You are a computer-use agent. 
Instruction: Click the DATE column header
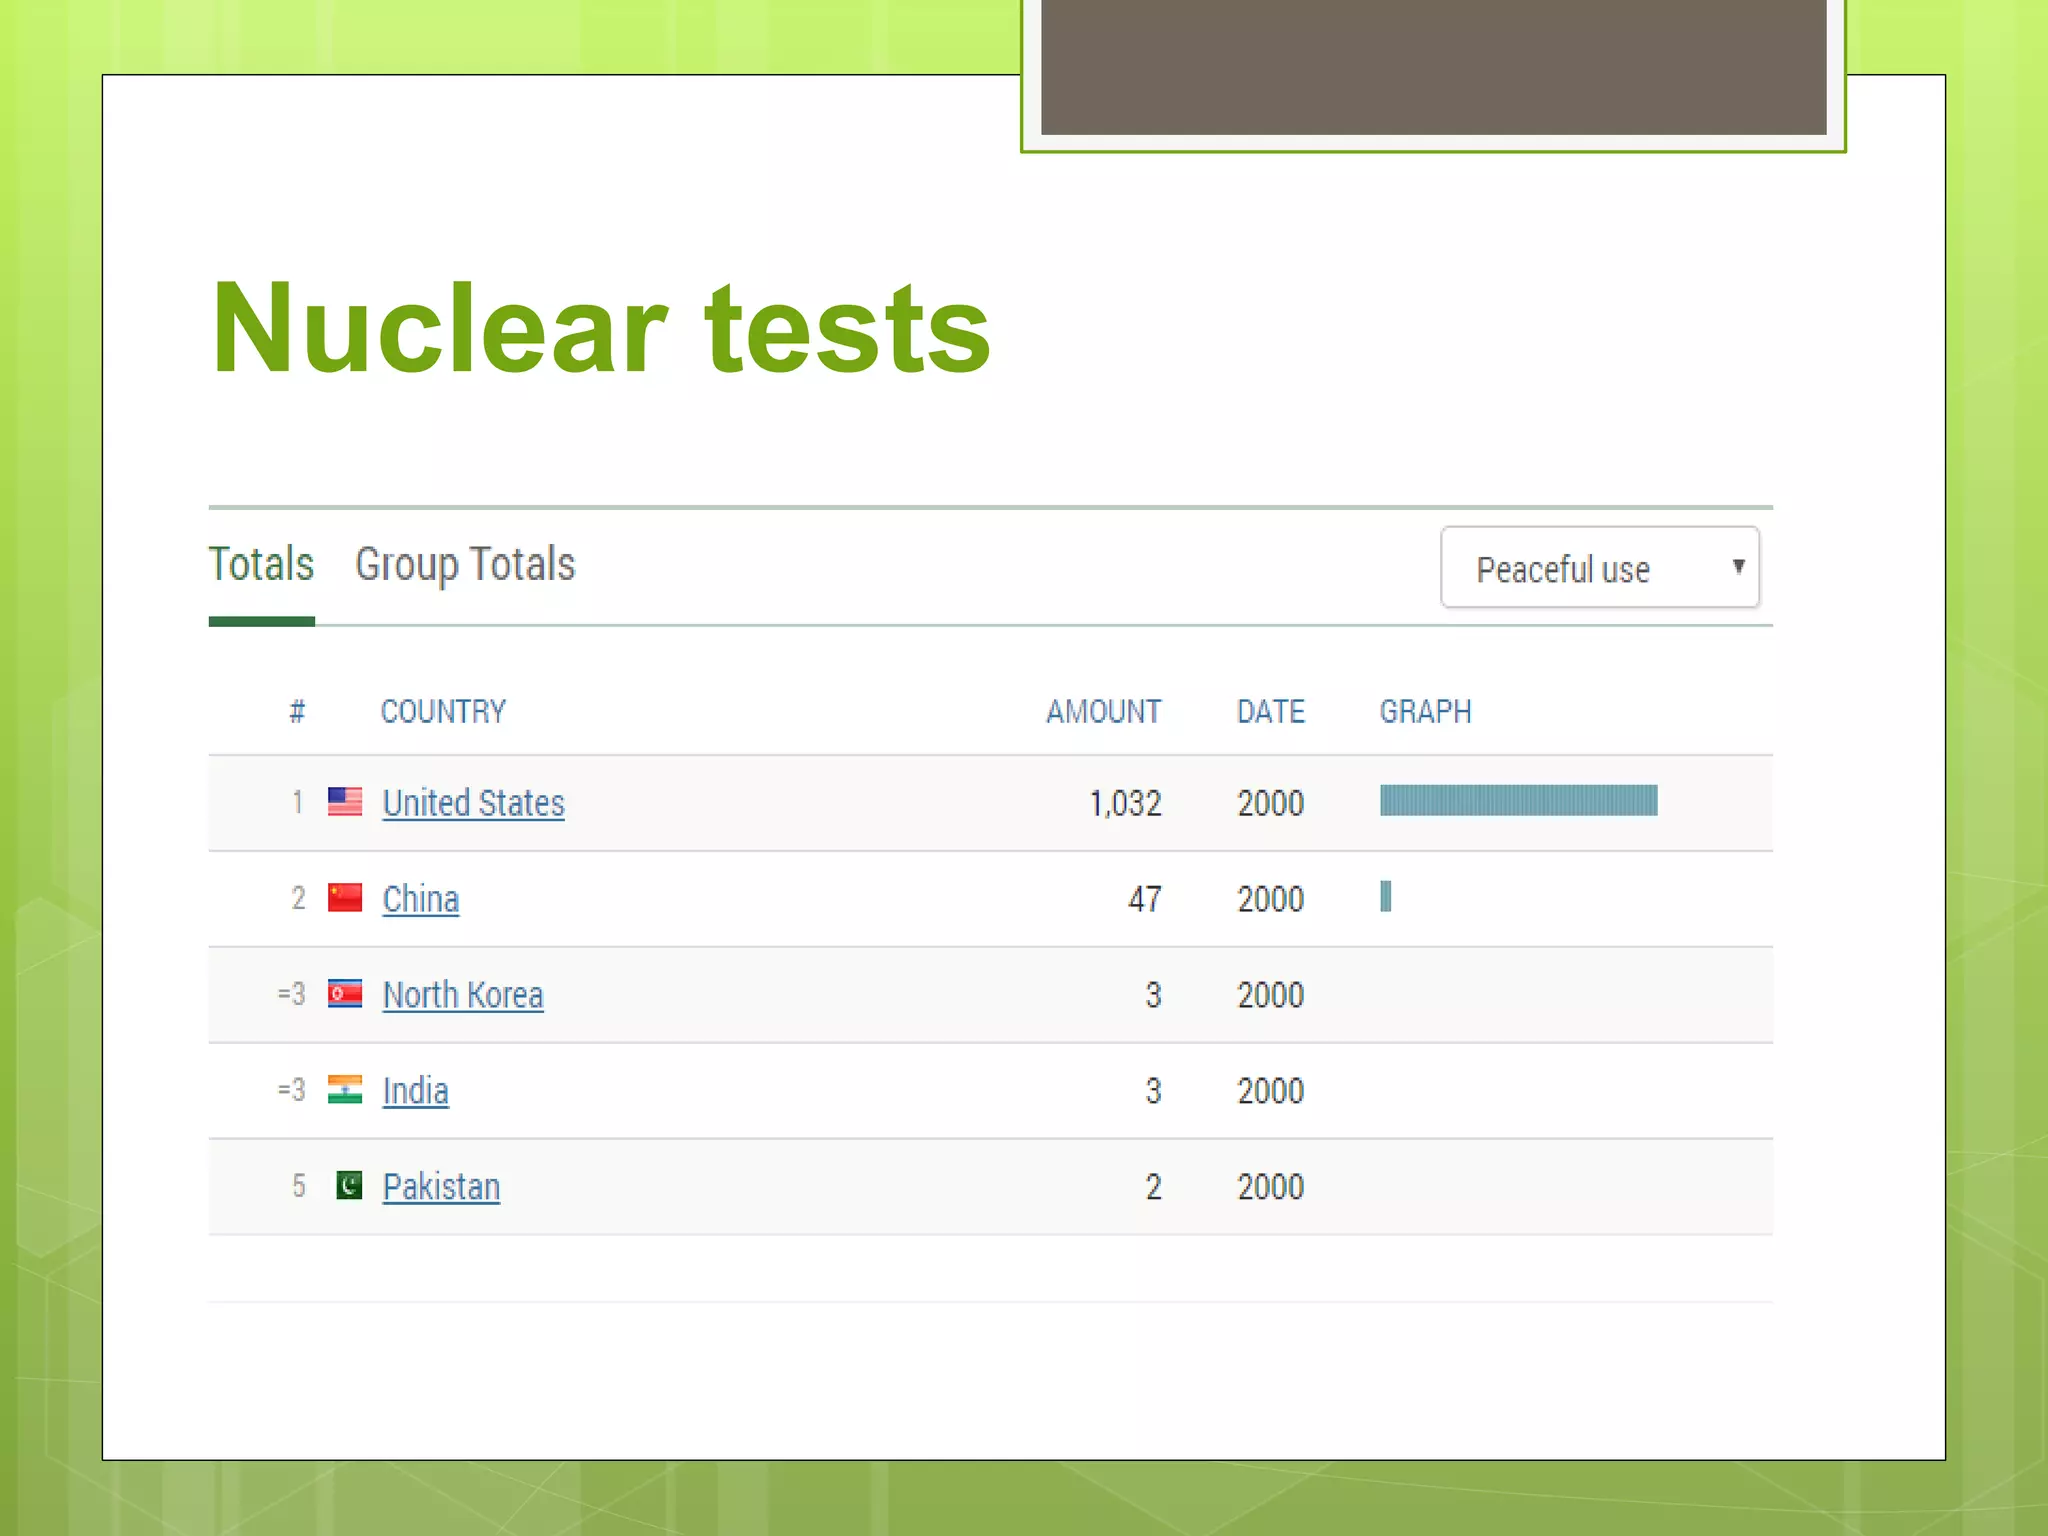(x=1270, y=711)
